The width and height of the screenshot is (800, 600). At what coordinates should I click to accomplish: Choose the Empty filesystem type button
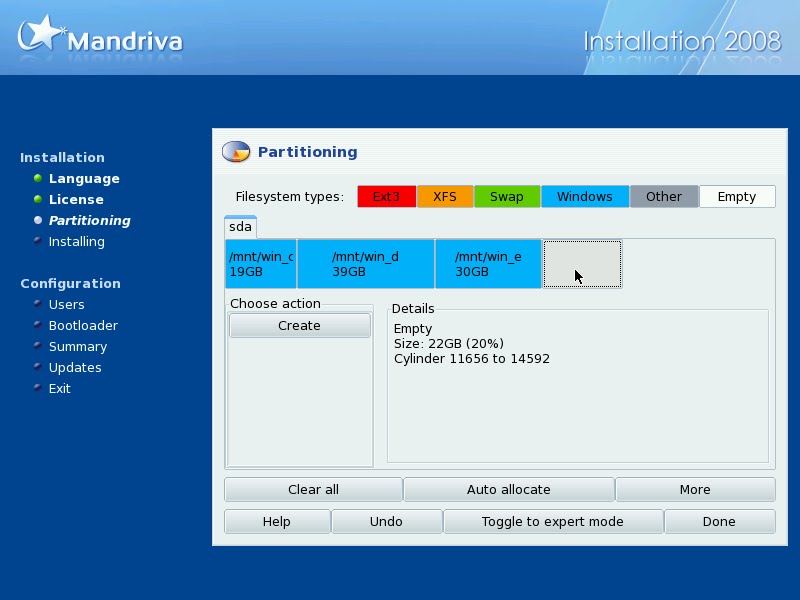pos(737,196)
